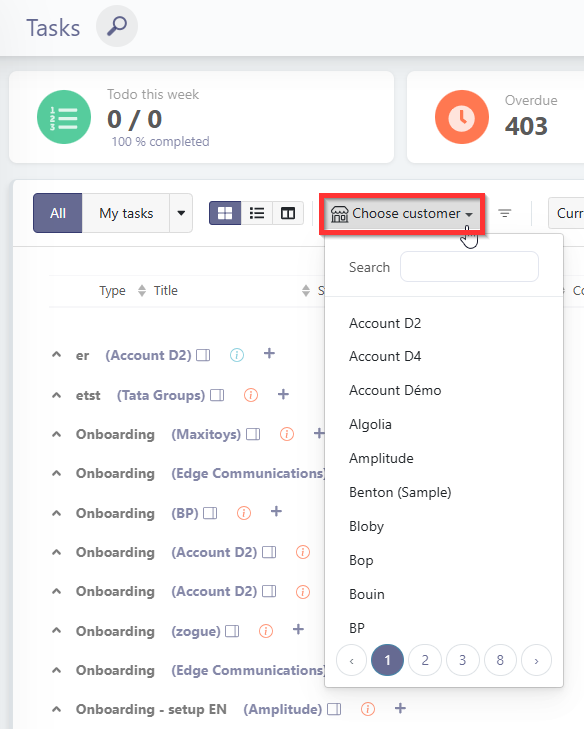Open side panel icon for Onboarding (Maxitoys)
The image size is (584, 729).
point(253,434)
